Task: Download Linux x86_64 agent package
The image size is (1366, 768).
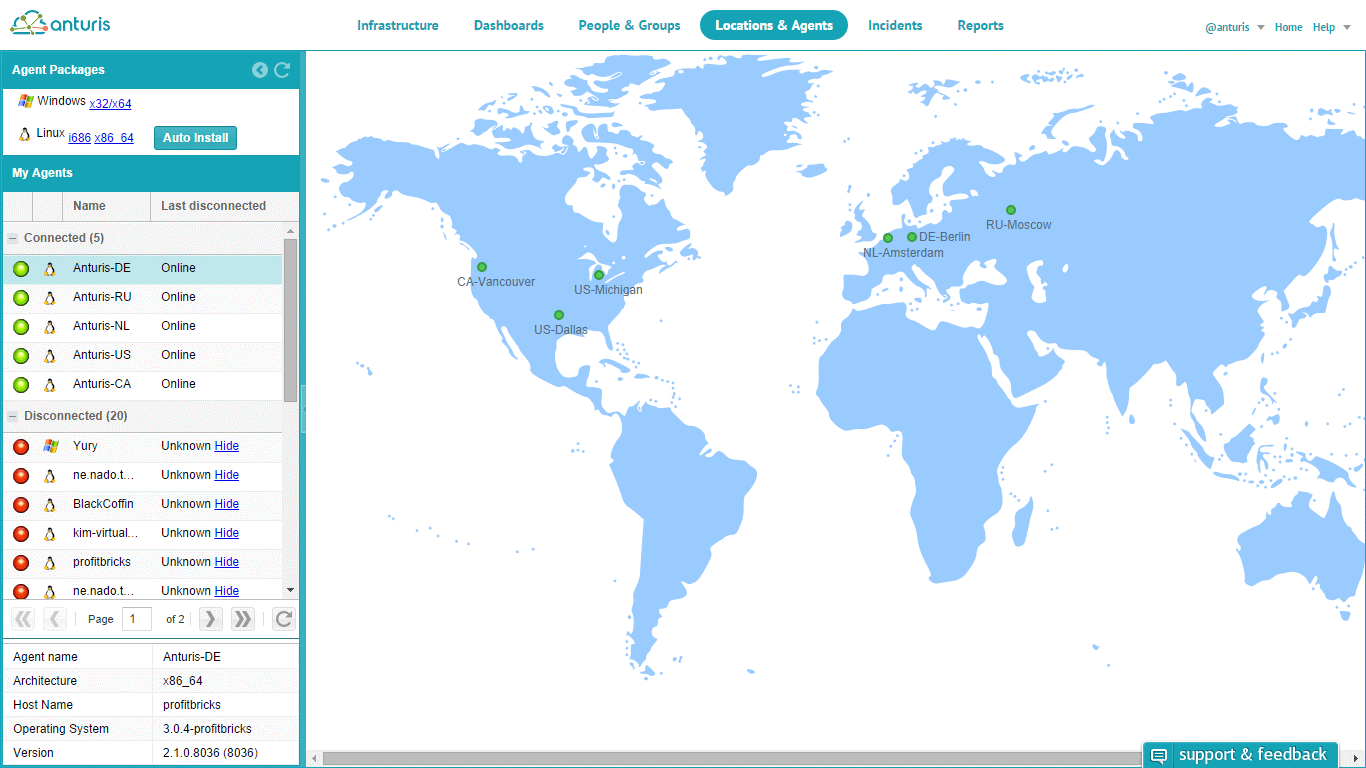Action: click(114, 138)
